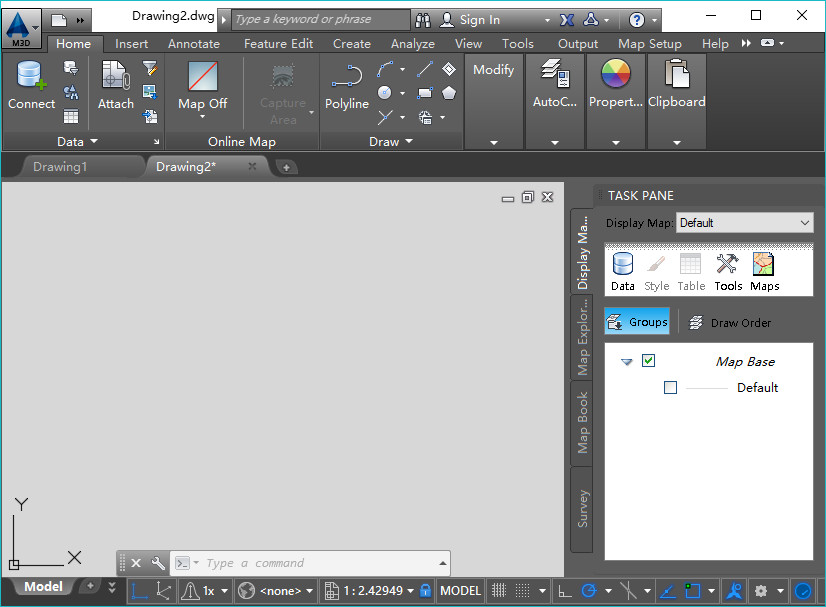826x607 pixels.
Task: Open the 1:2.42949 scale dropdown
Action: (410, 591)
